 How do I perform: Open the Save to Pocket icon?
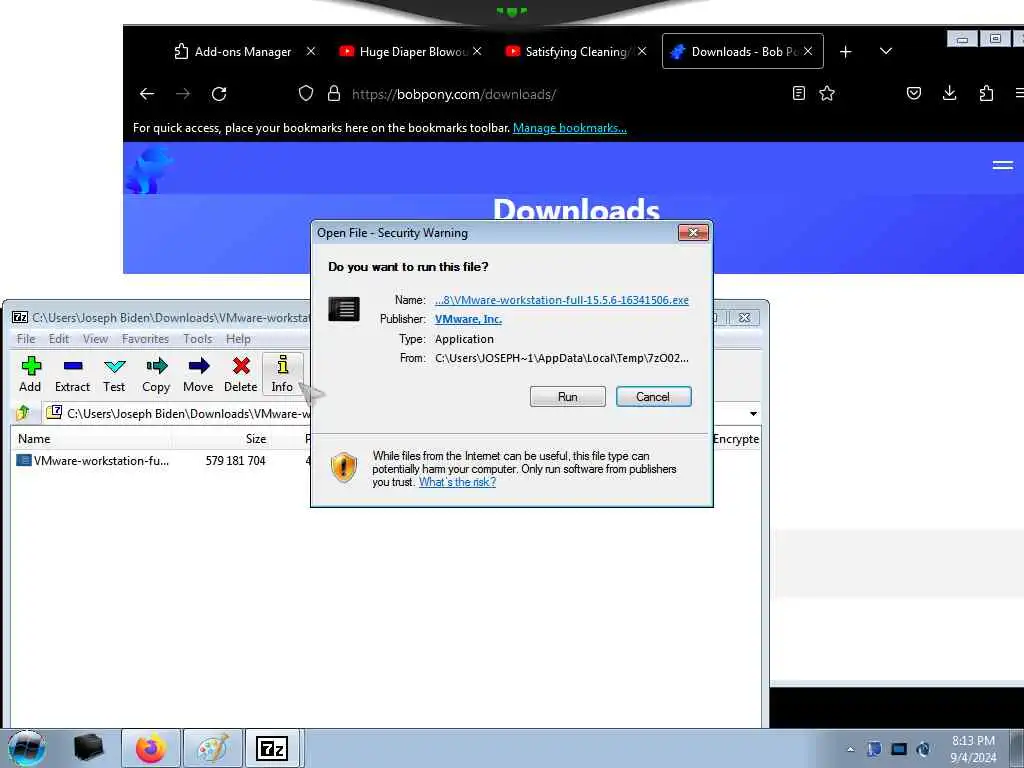coord(914,93)
